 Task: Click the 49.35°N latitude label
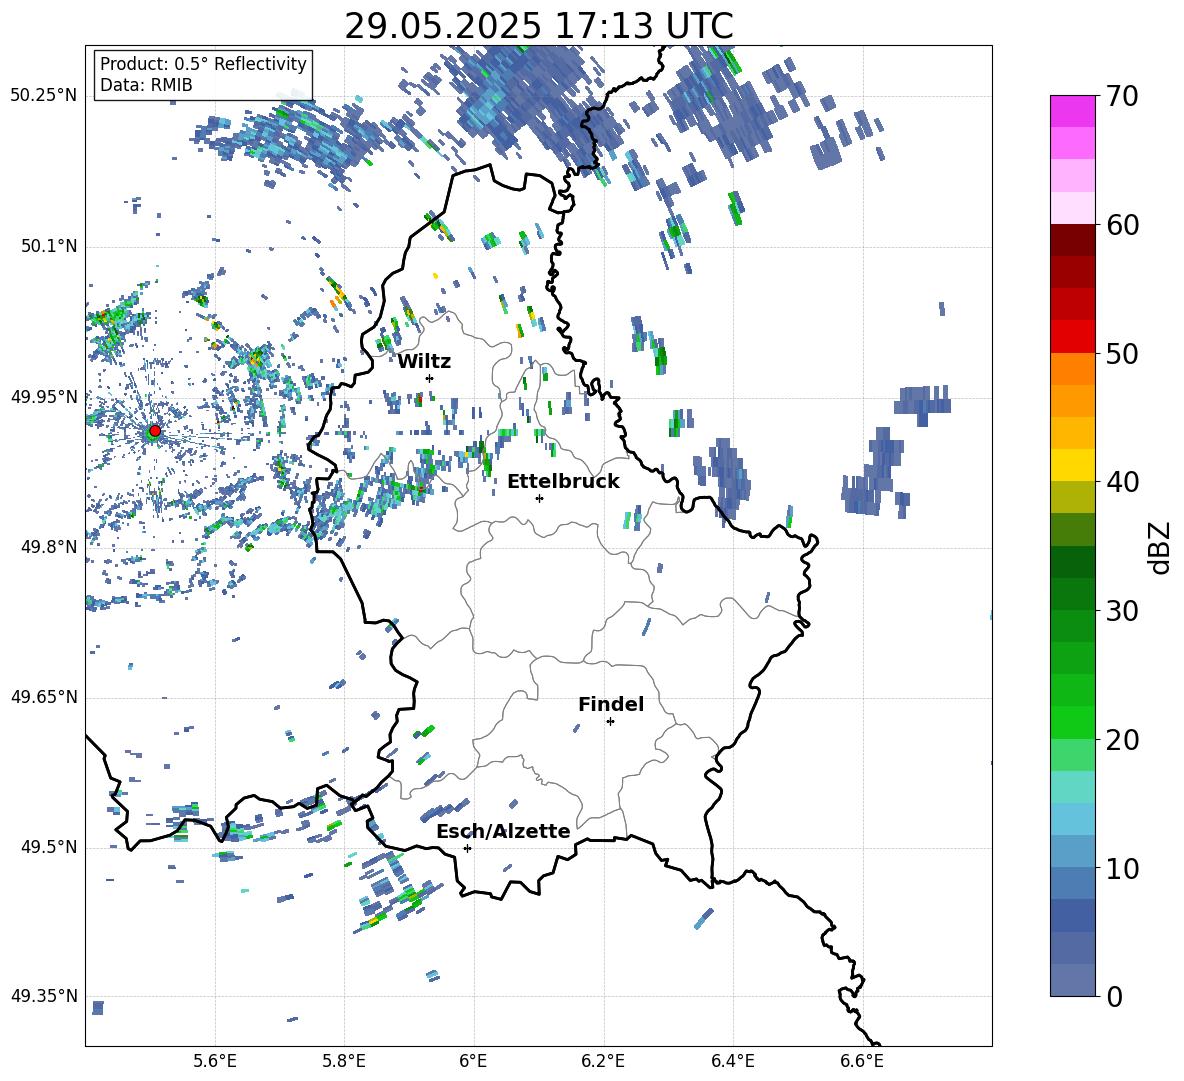coord(44,996)
